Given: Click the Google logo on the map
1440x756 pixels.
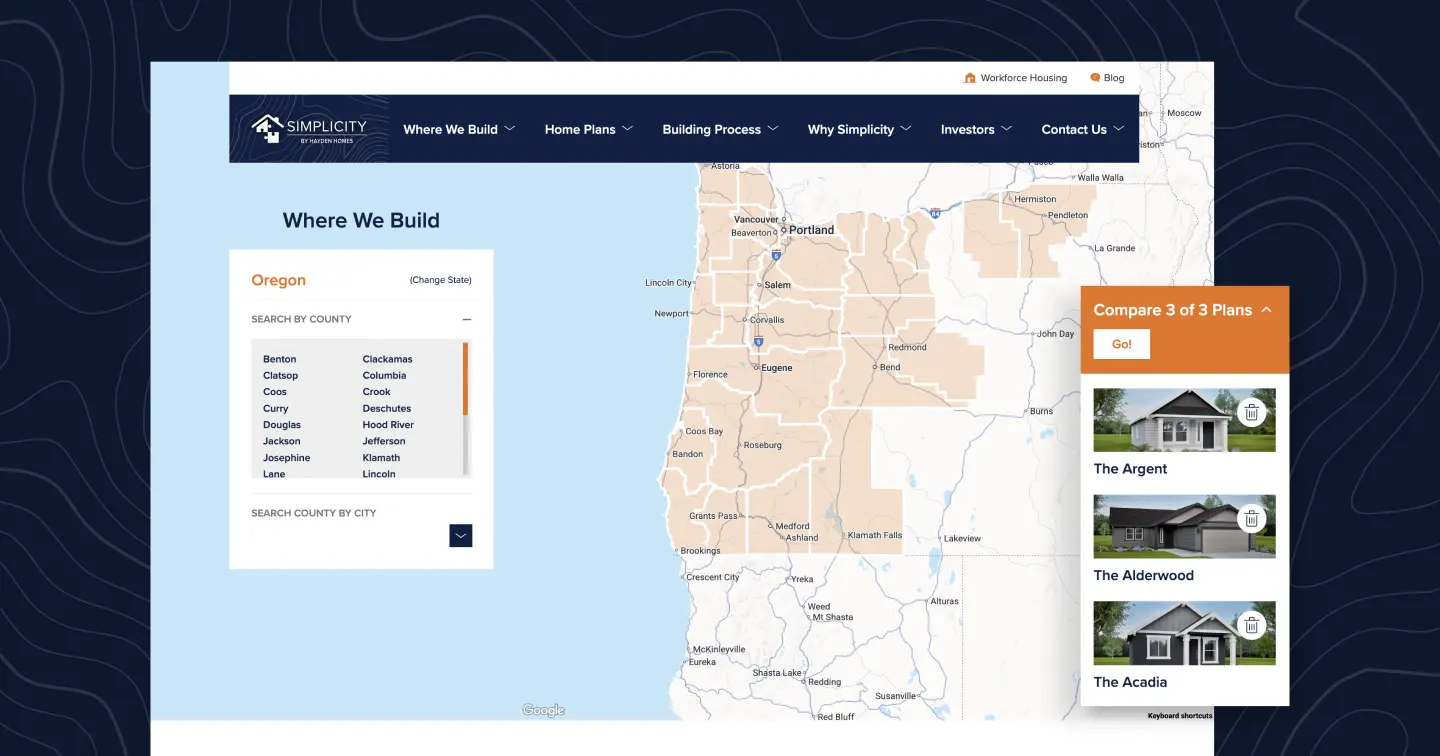Looking at the screenshot, I should tap(542, 709).
